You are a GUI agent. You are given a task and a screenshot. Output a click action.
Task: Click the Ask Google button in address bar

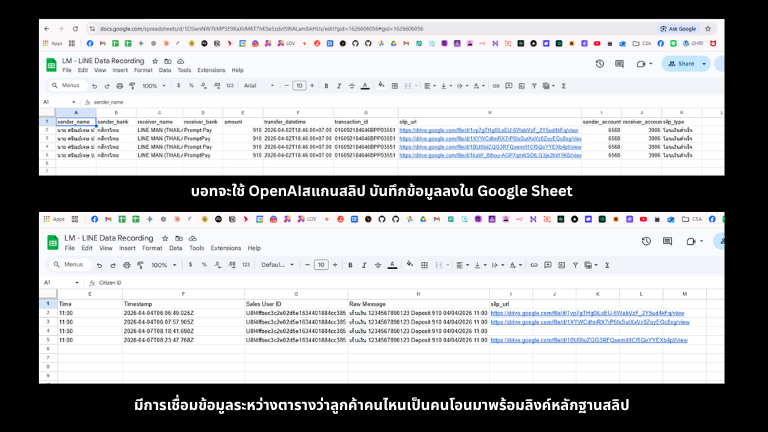[x=683, y=28]
